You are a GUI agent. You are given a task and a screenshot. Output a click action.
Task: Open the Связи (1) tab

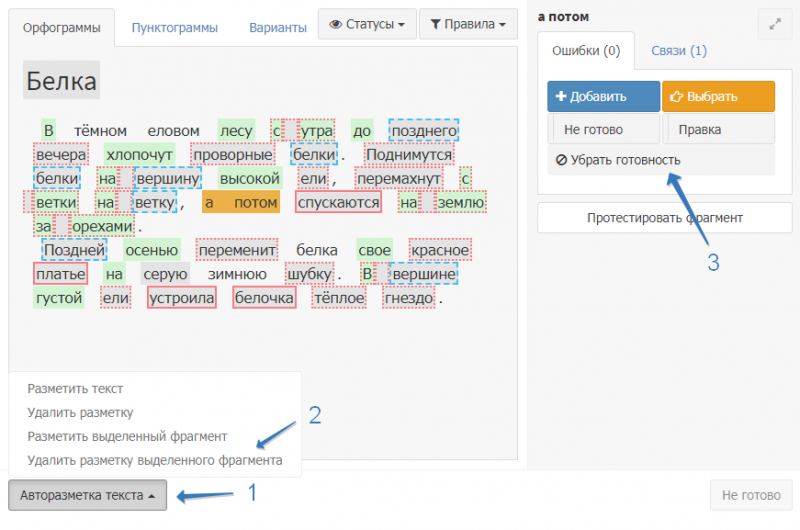pyautogui.click(x=679, y=50)
